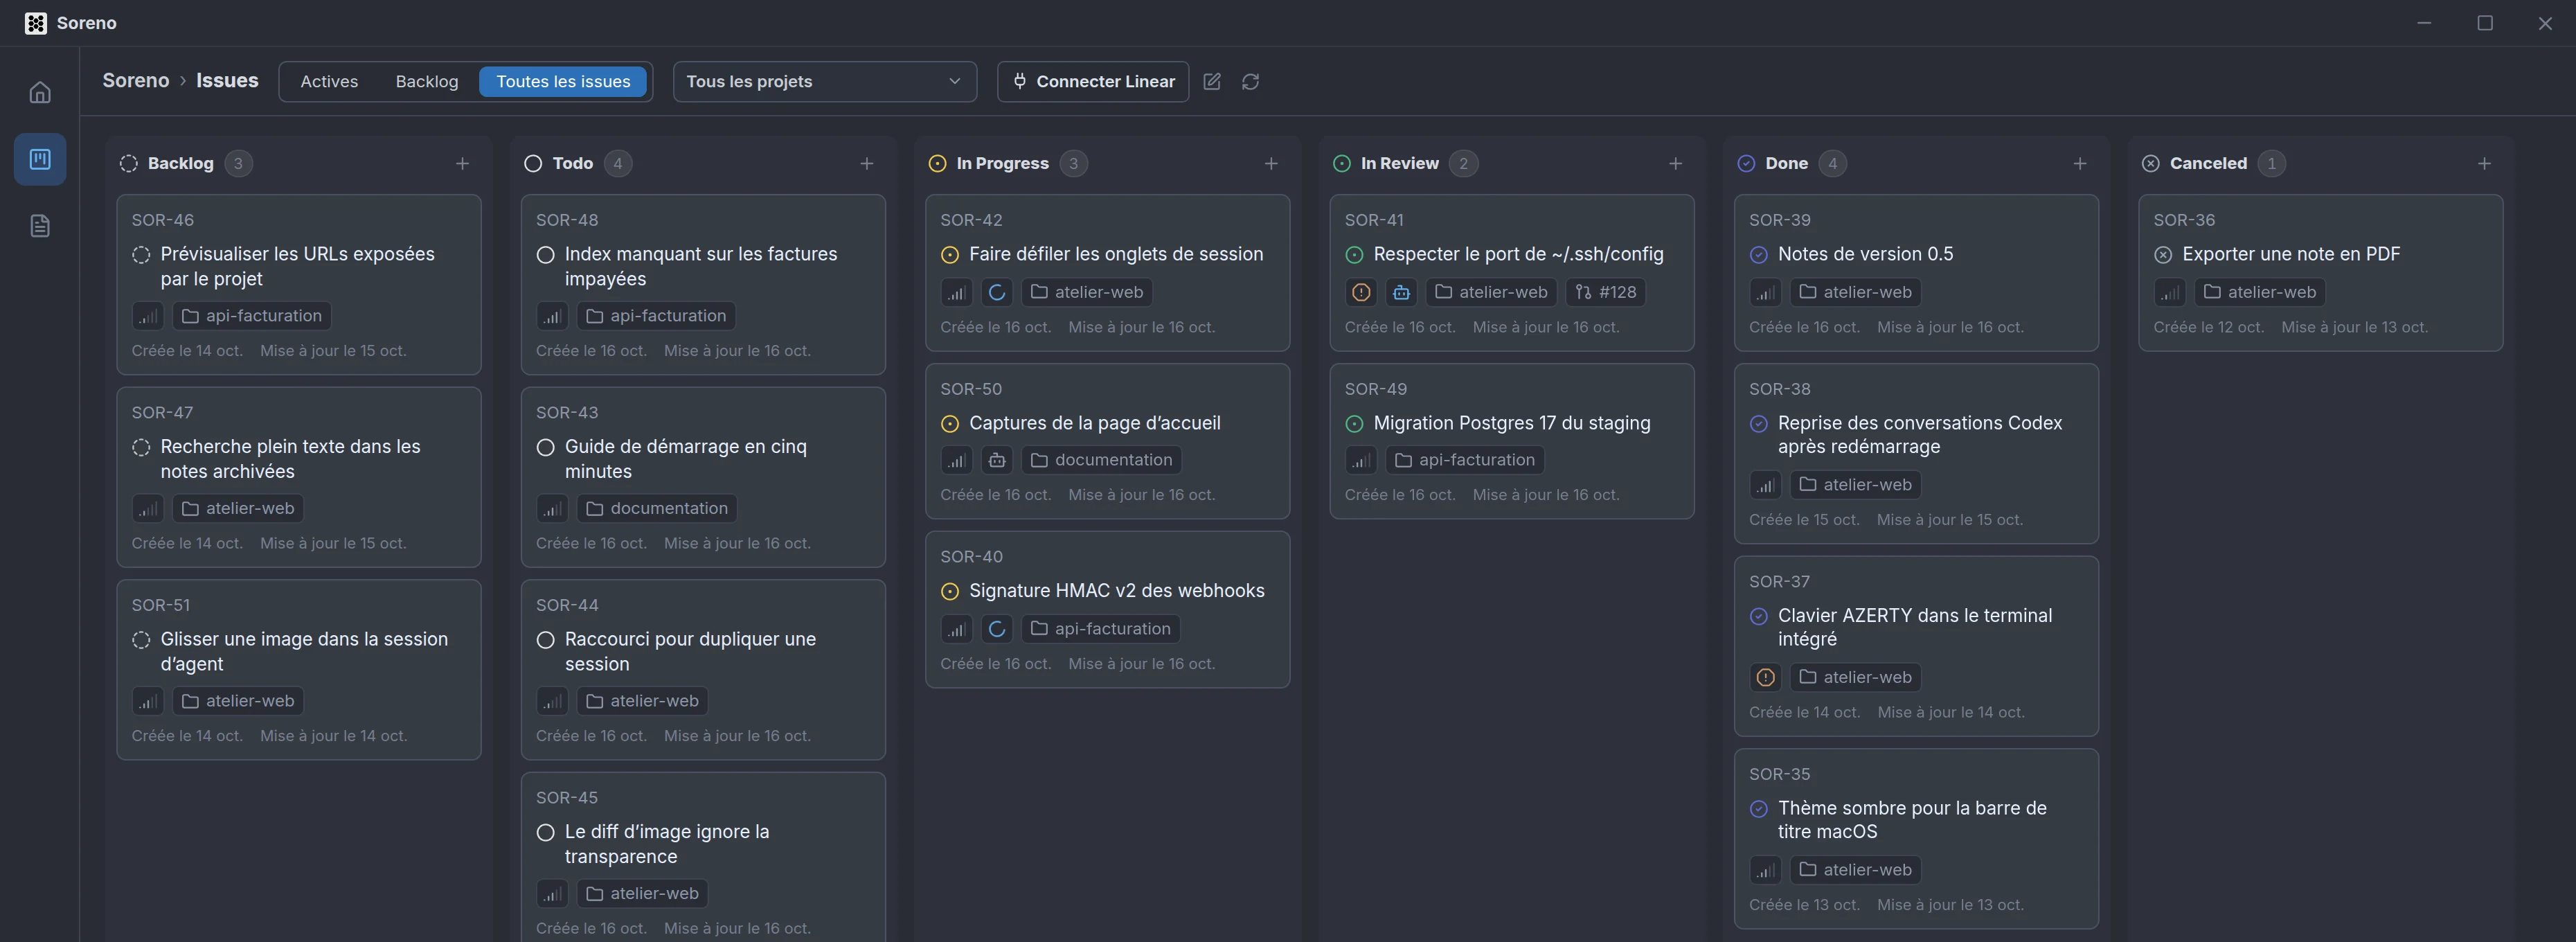Click the compose new issue pencil icon
The width and height of the screenshot is (2576, 942).
point(1211,82)
